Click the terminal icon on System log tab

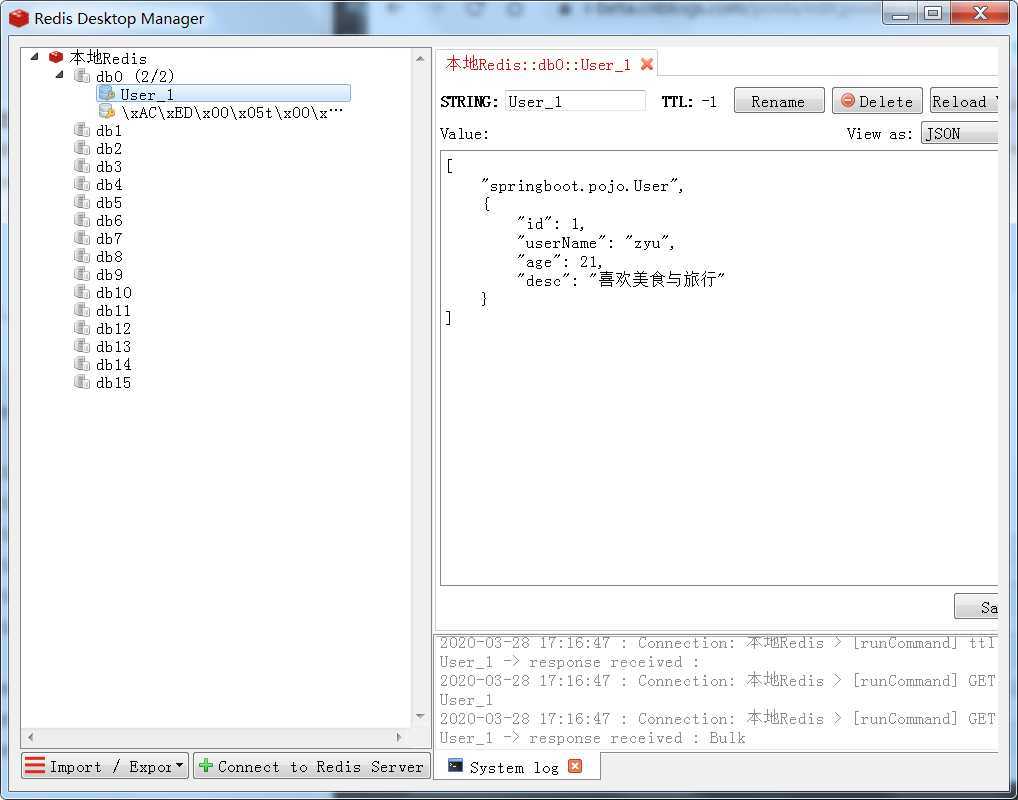pyautogui.click(x=456, y=766)
